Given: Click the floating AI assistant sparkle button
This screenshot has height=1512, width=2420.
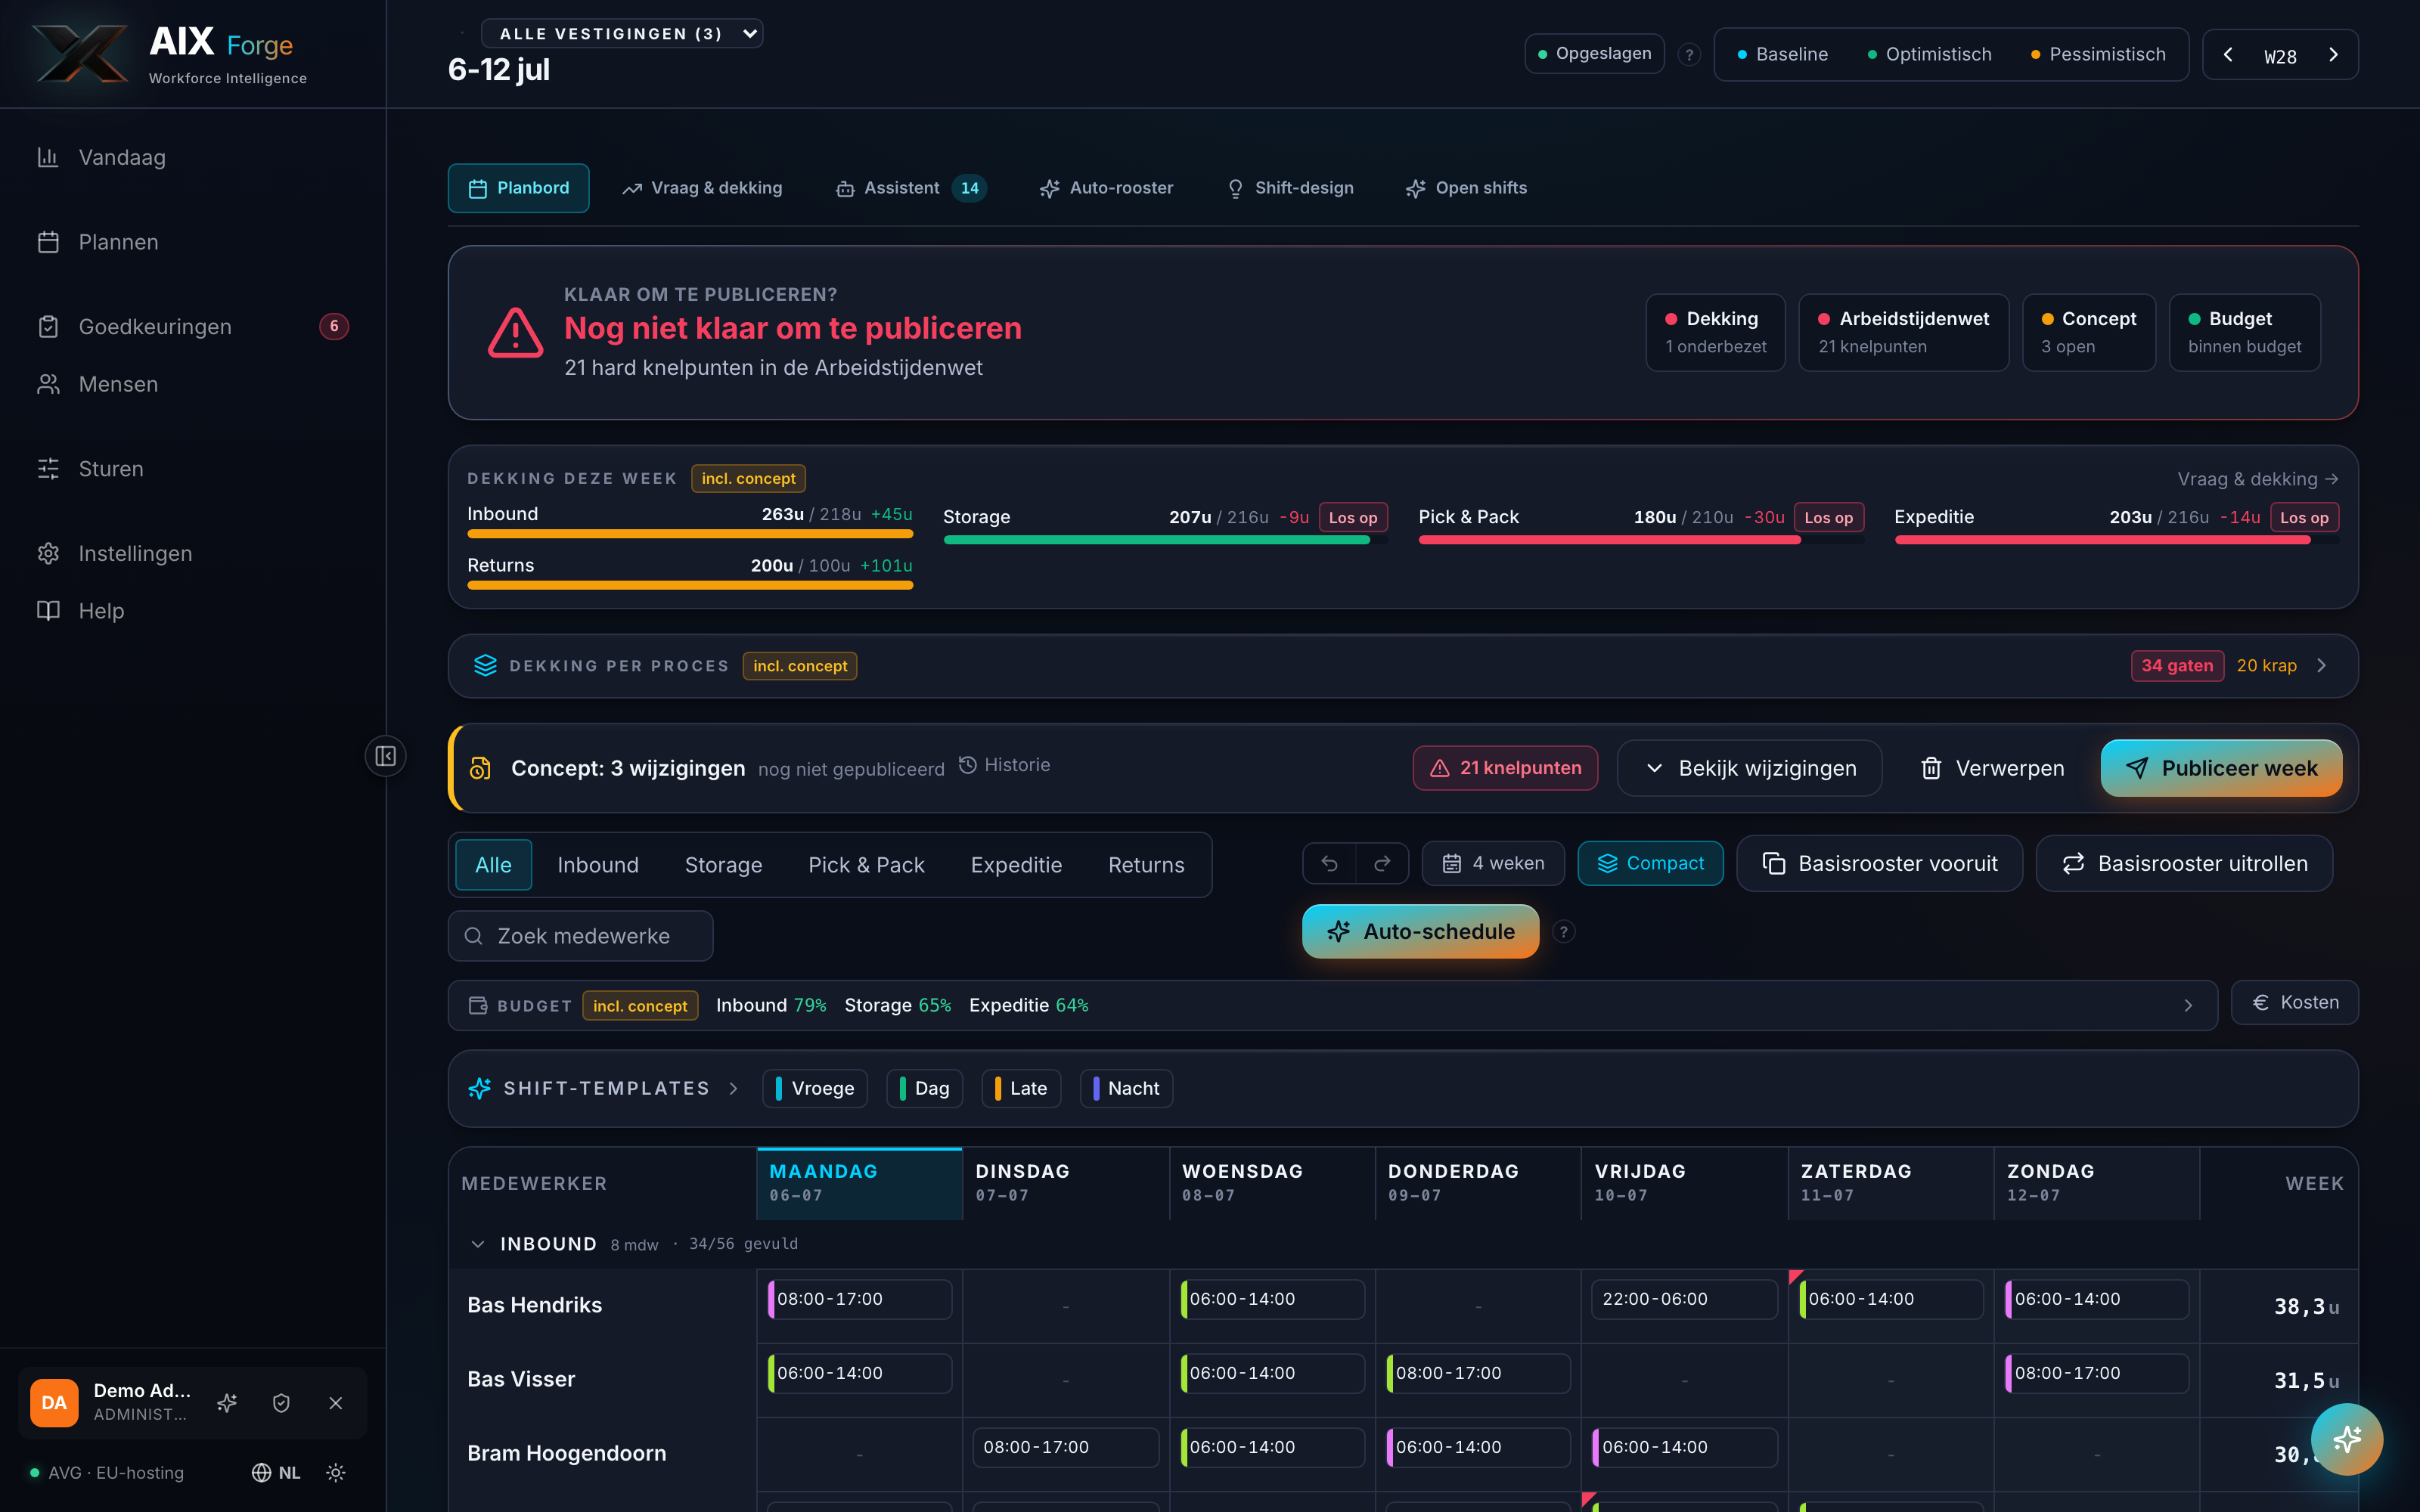Looking at the screenshot, I should pyautogui.click(x=2346, y=1439).
